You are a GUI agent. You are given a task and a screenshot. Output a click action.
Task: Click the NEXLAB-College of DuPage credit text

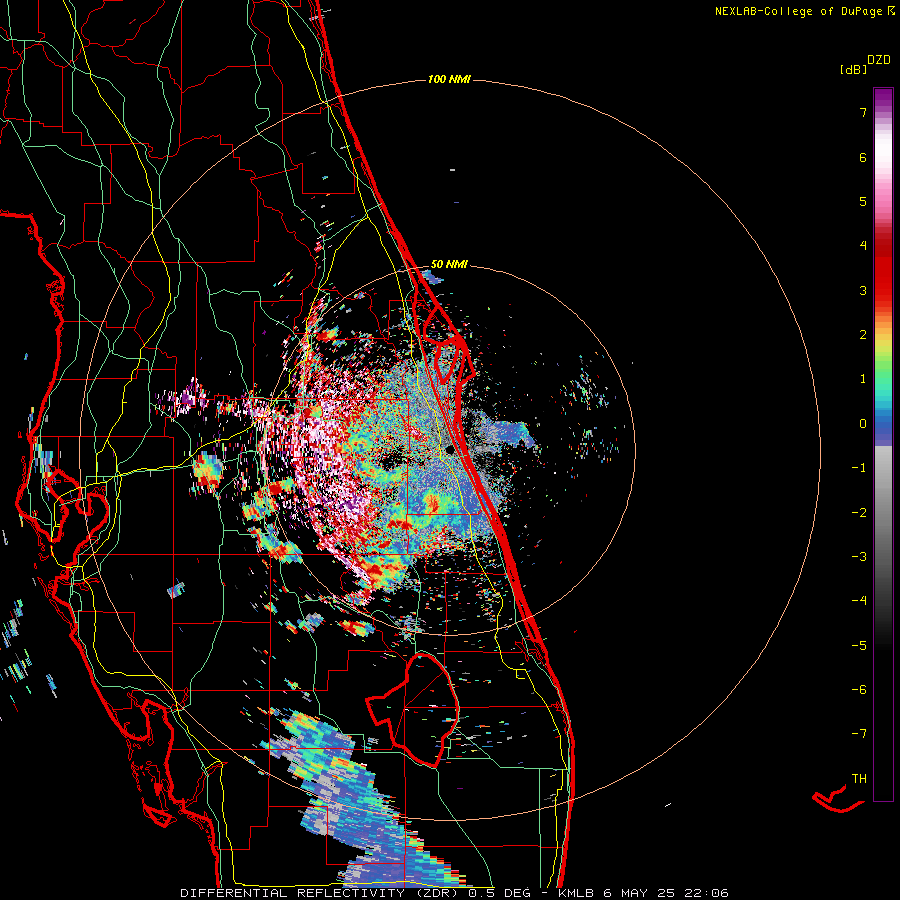[x=798, y=11]
